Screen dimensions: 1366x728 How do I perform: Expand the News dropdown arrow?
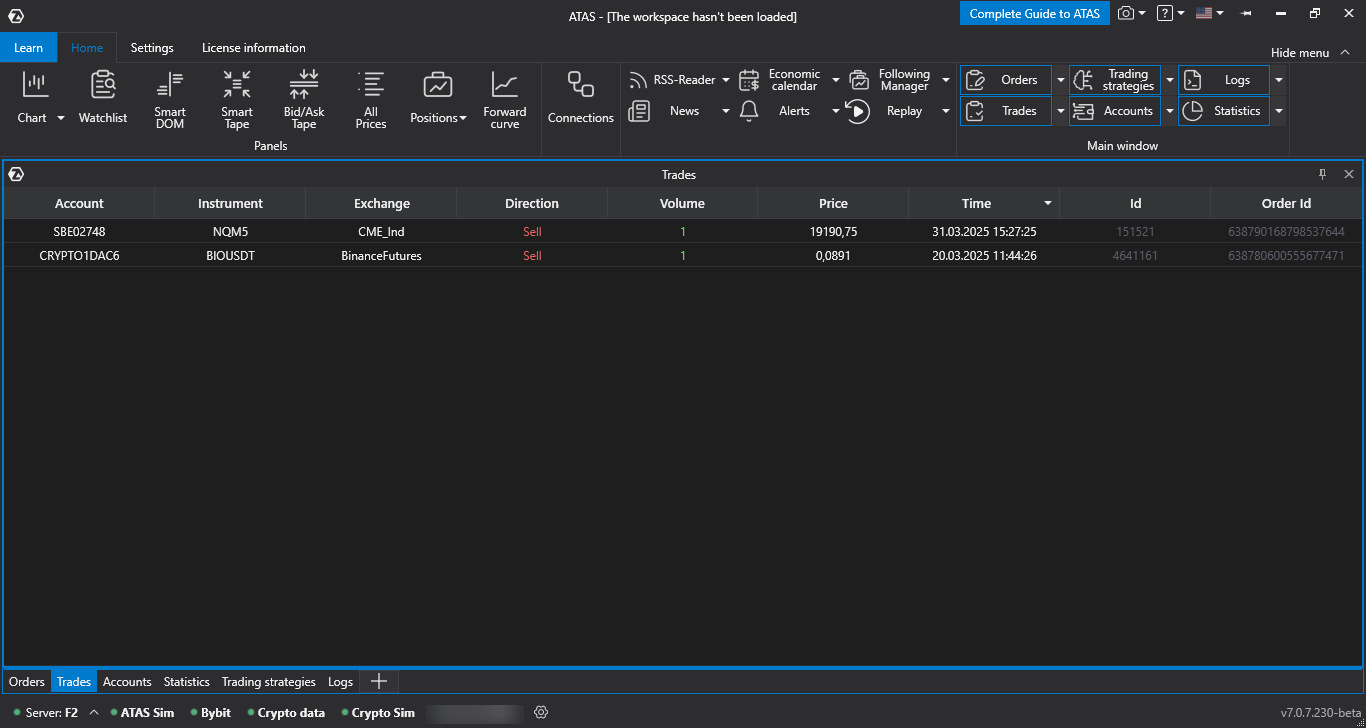pos(726,111)
